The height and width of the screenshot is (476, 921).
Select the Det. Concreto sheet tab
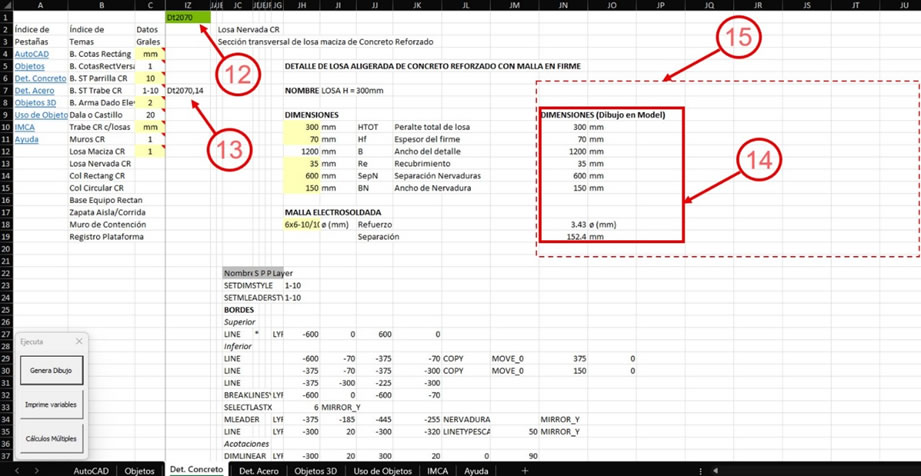tap(196, 470)
